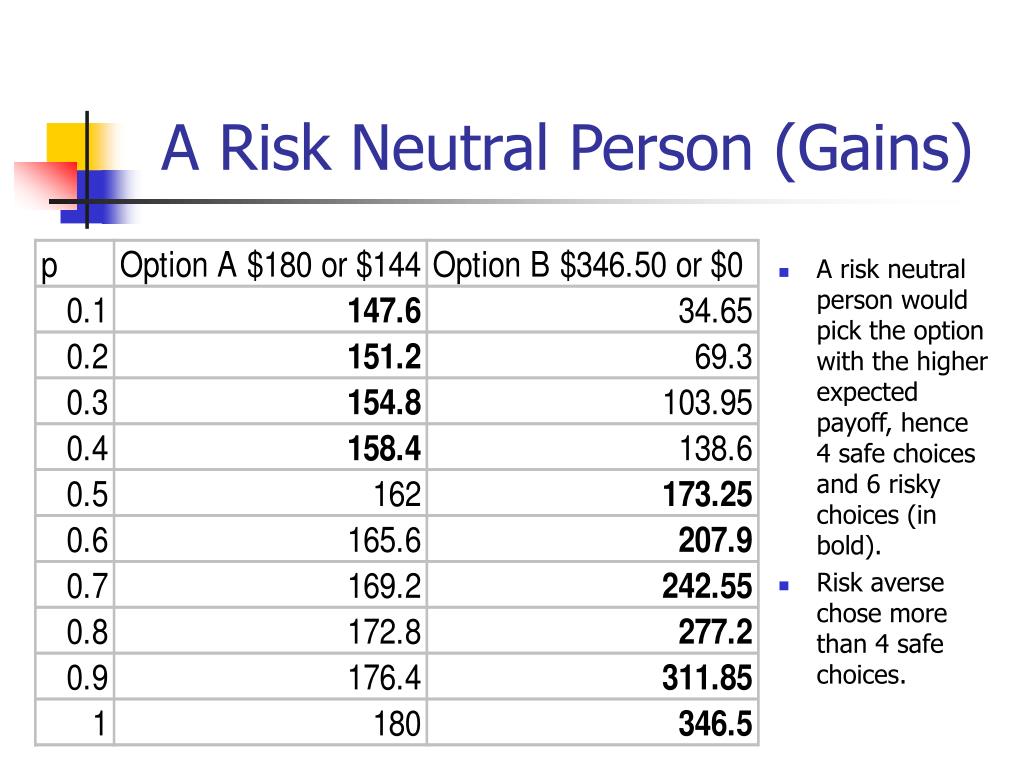Click the first blue square bullet marker

click(x=784, y=272)
